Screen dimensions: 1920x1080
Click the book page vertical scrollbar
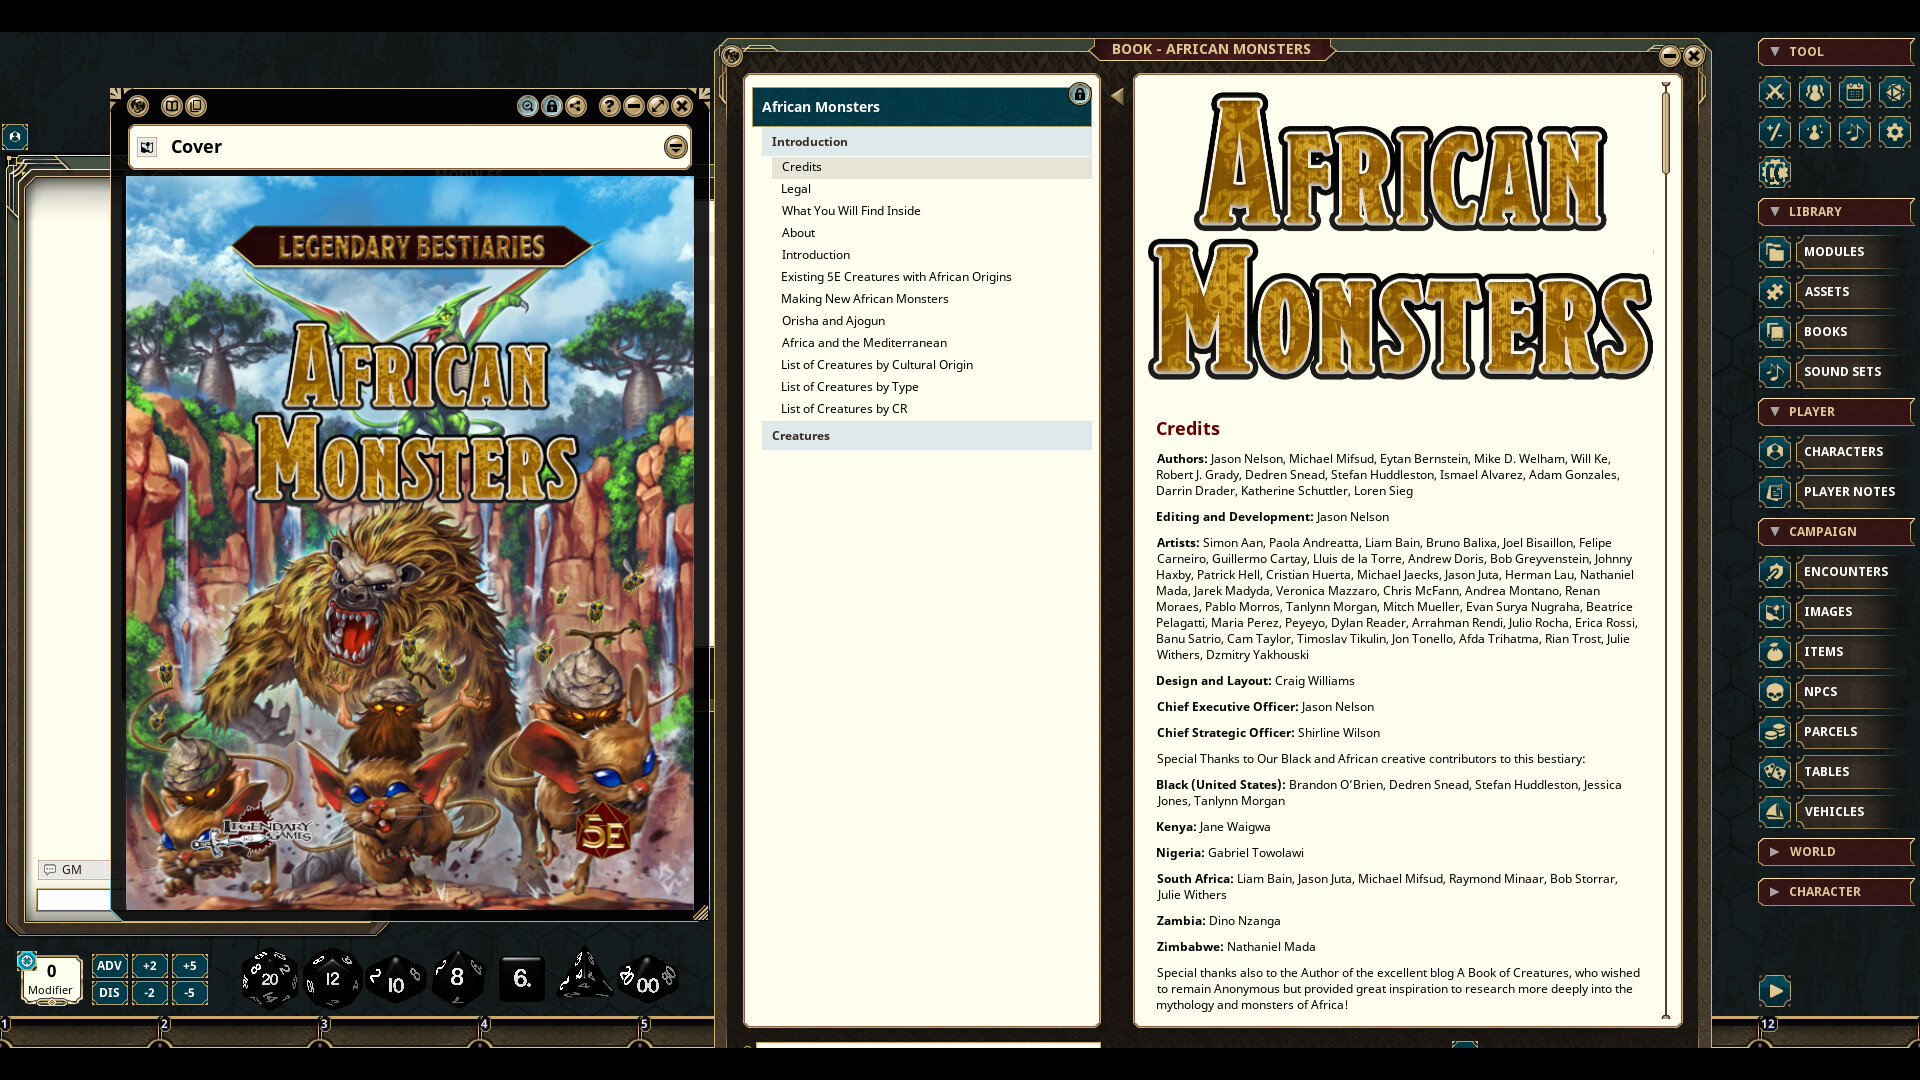[1666, 135]
